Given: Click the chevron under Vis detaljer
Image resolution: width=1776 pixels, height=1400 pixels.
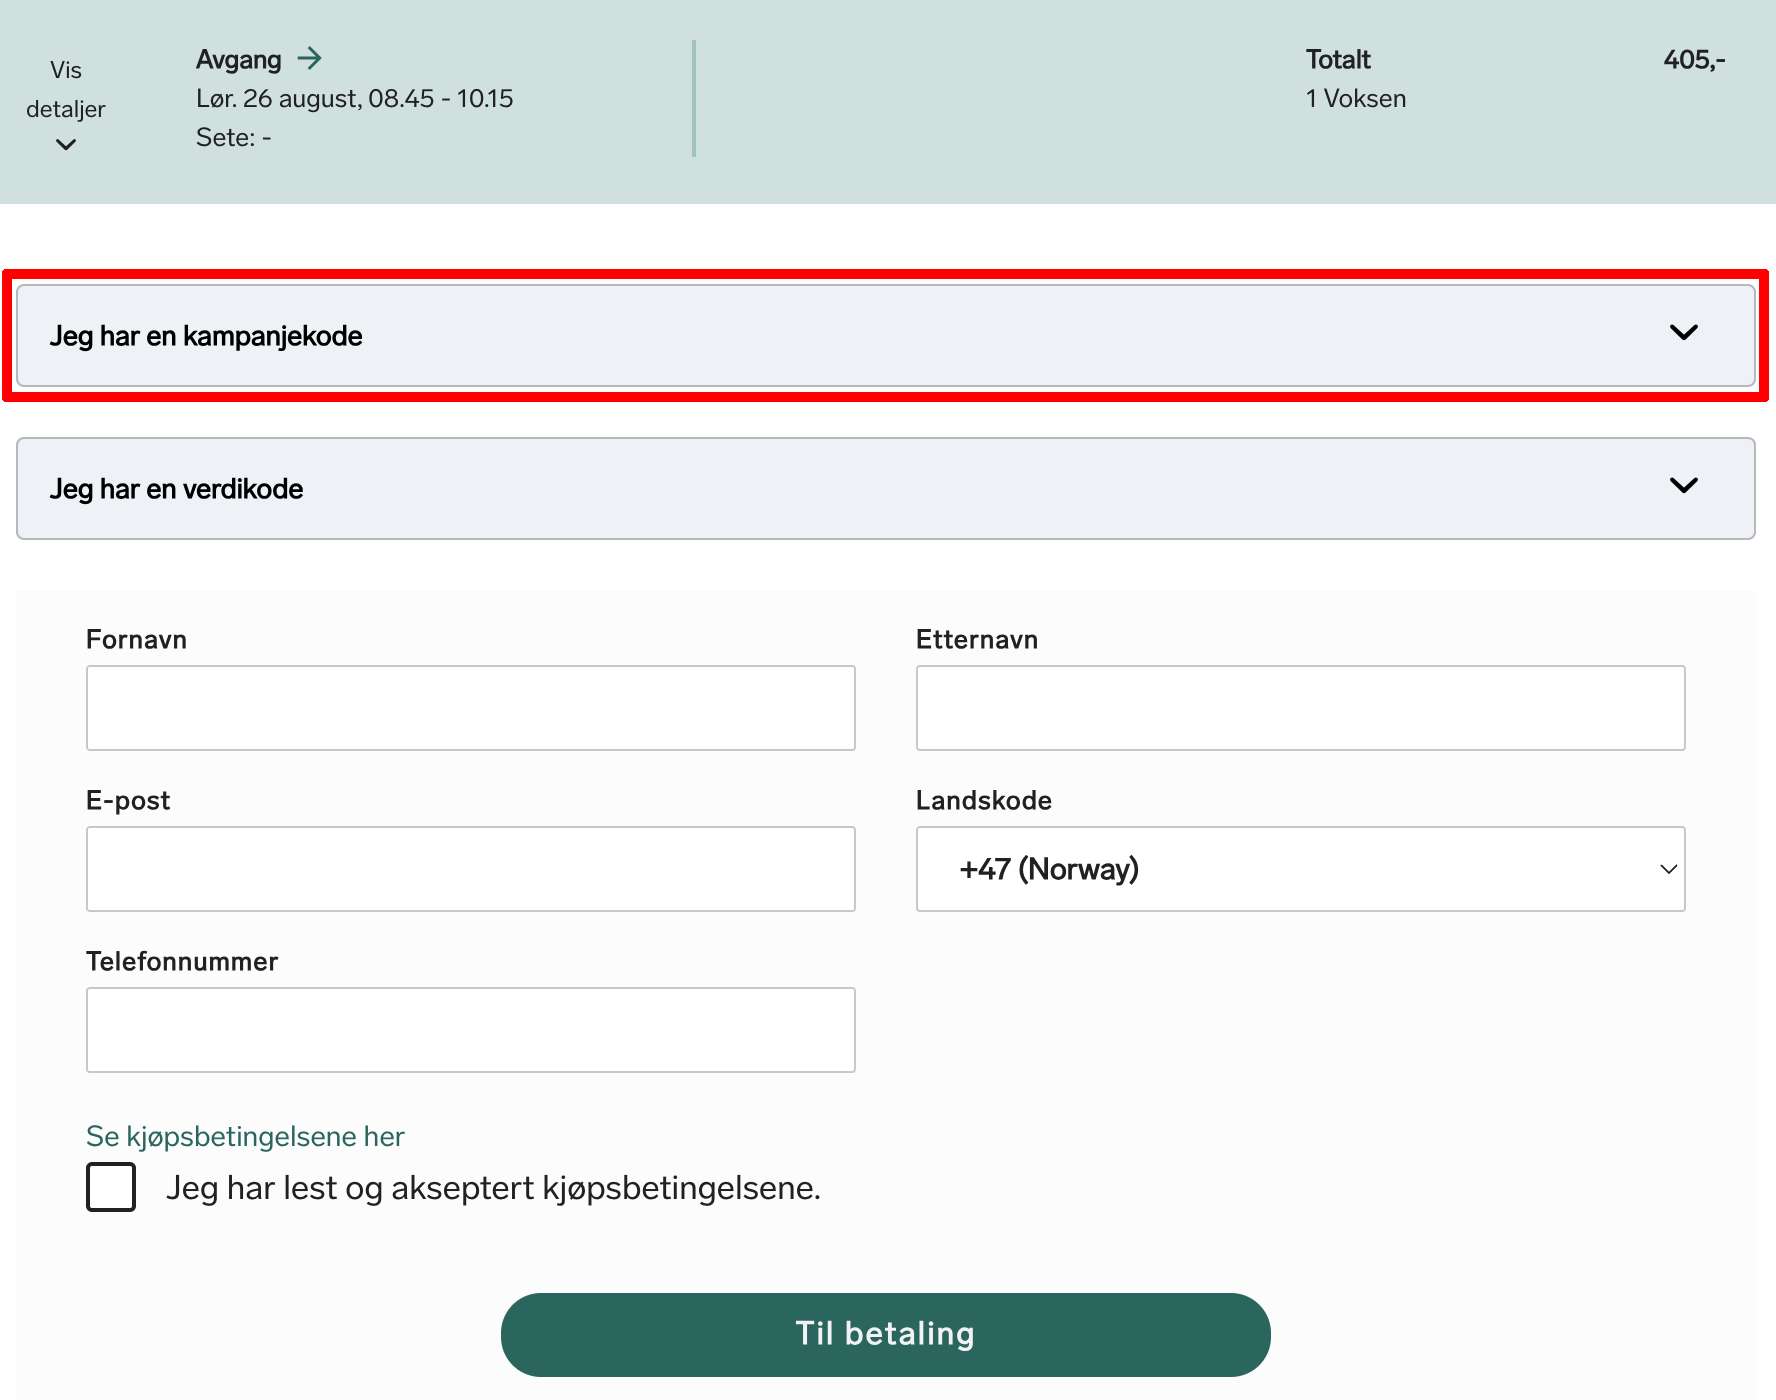Looking at the screenshot, I should tap(66, 145).
